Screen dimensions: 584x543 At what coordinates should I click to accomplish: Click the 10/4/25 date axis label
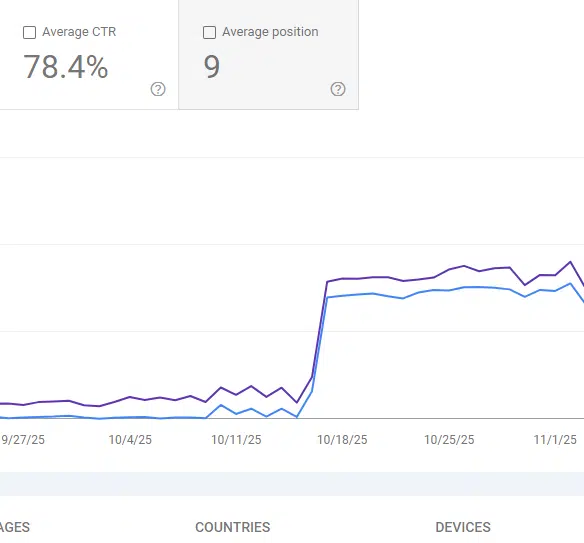(x=130, y=440)
